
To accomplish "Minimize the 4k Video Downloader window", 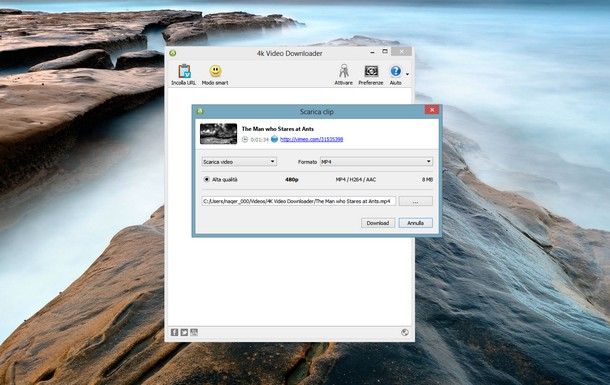I will point(372,52).
